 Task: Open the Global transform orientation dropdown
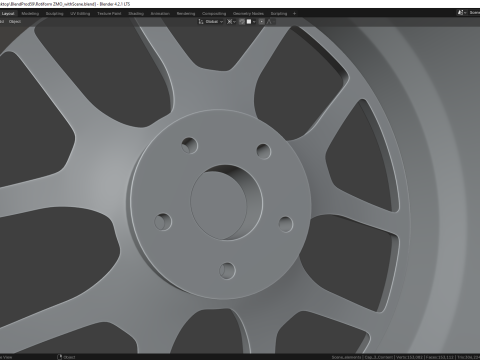(214, 22)
